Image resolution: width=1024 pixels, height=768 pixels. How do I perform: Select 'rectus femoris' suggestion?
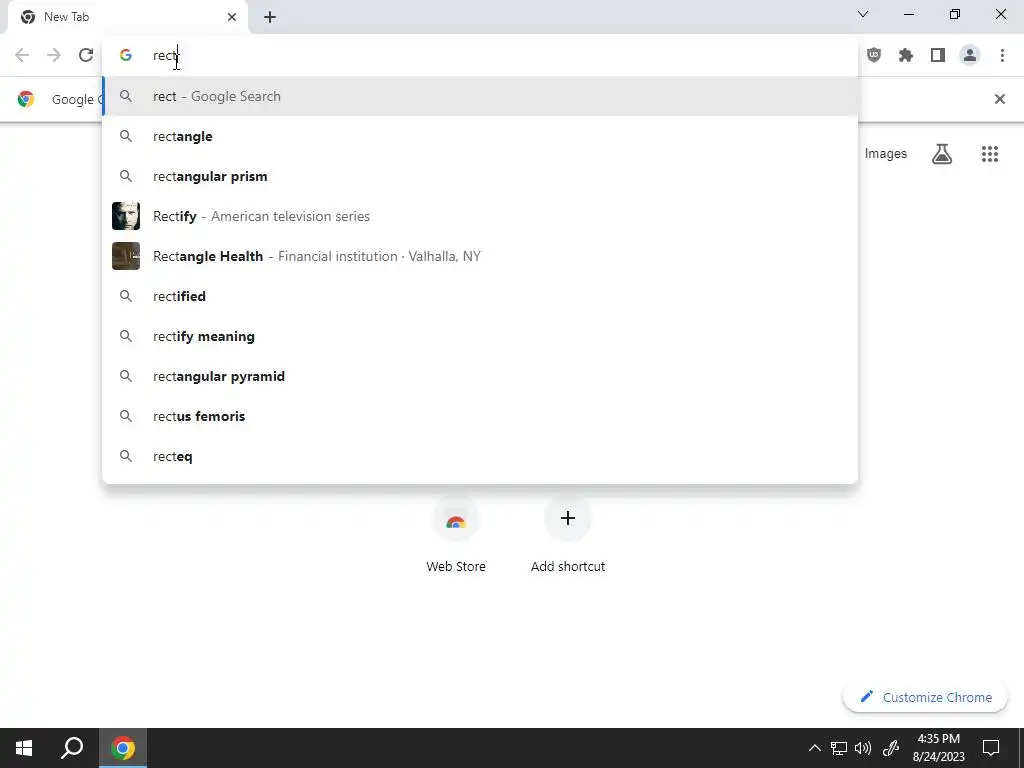[480, 416]
